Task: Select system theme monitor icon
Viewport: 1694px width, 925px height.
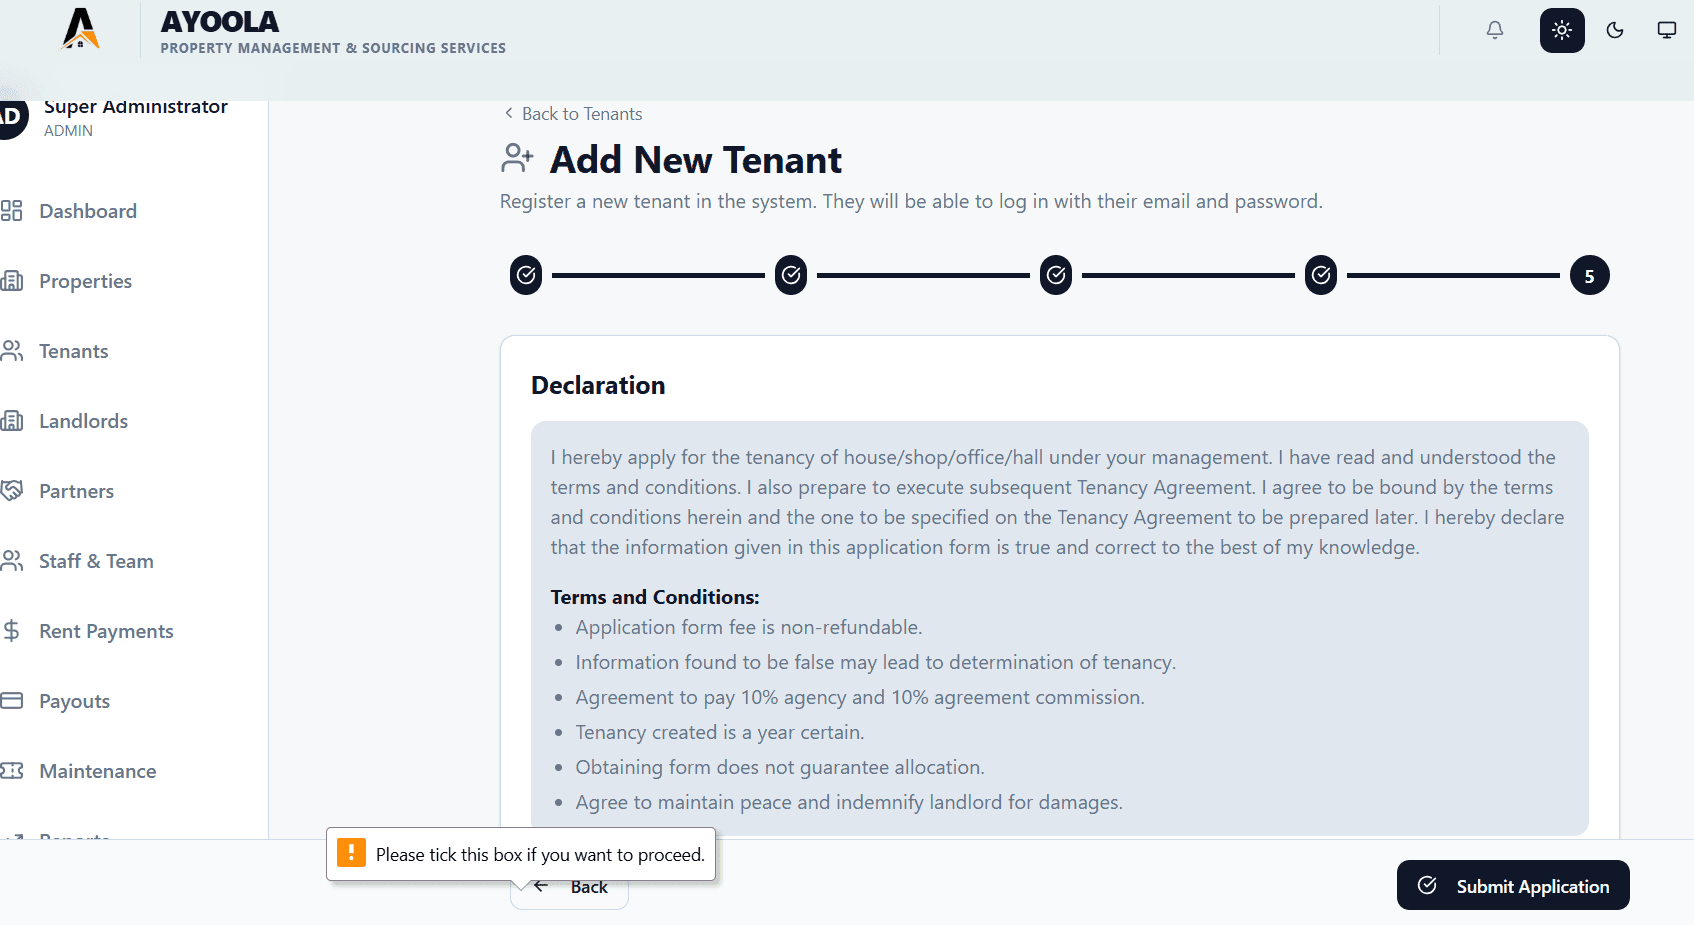Action: click(1667, 30)
